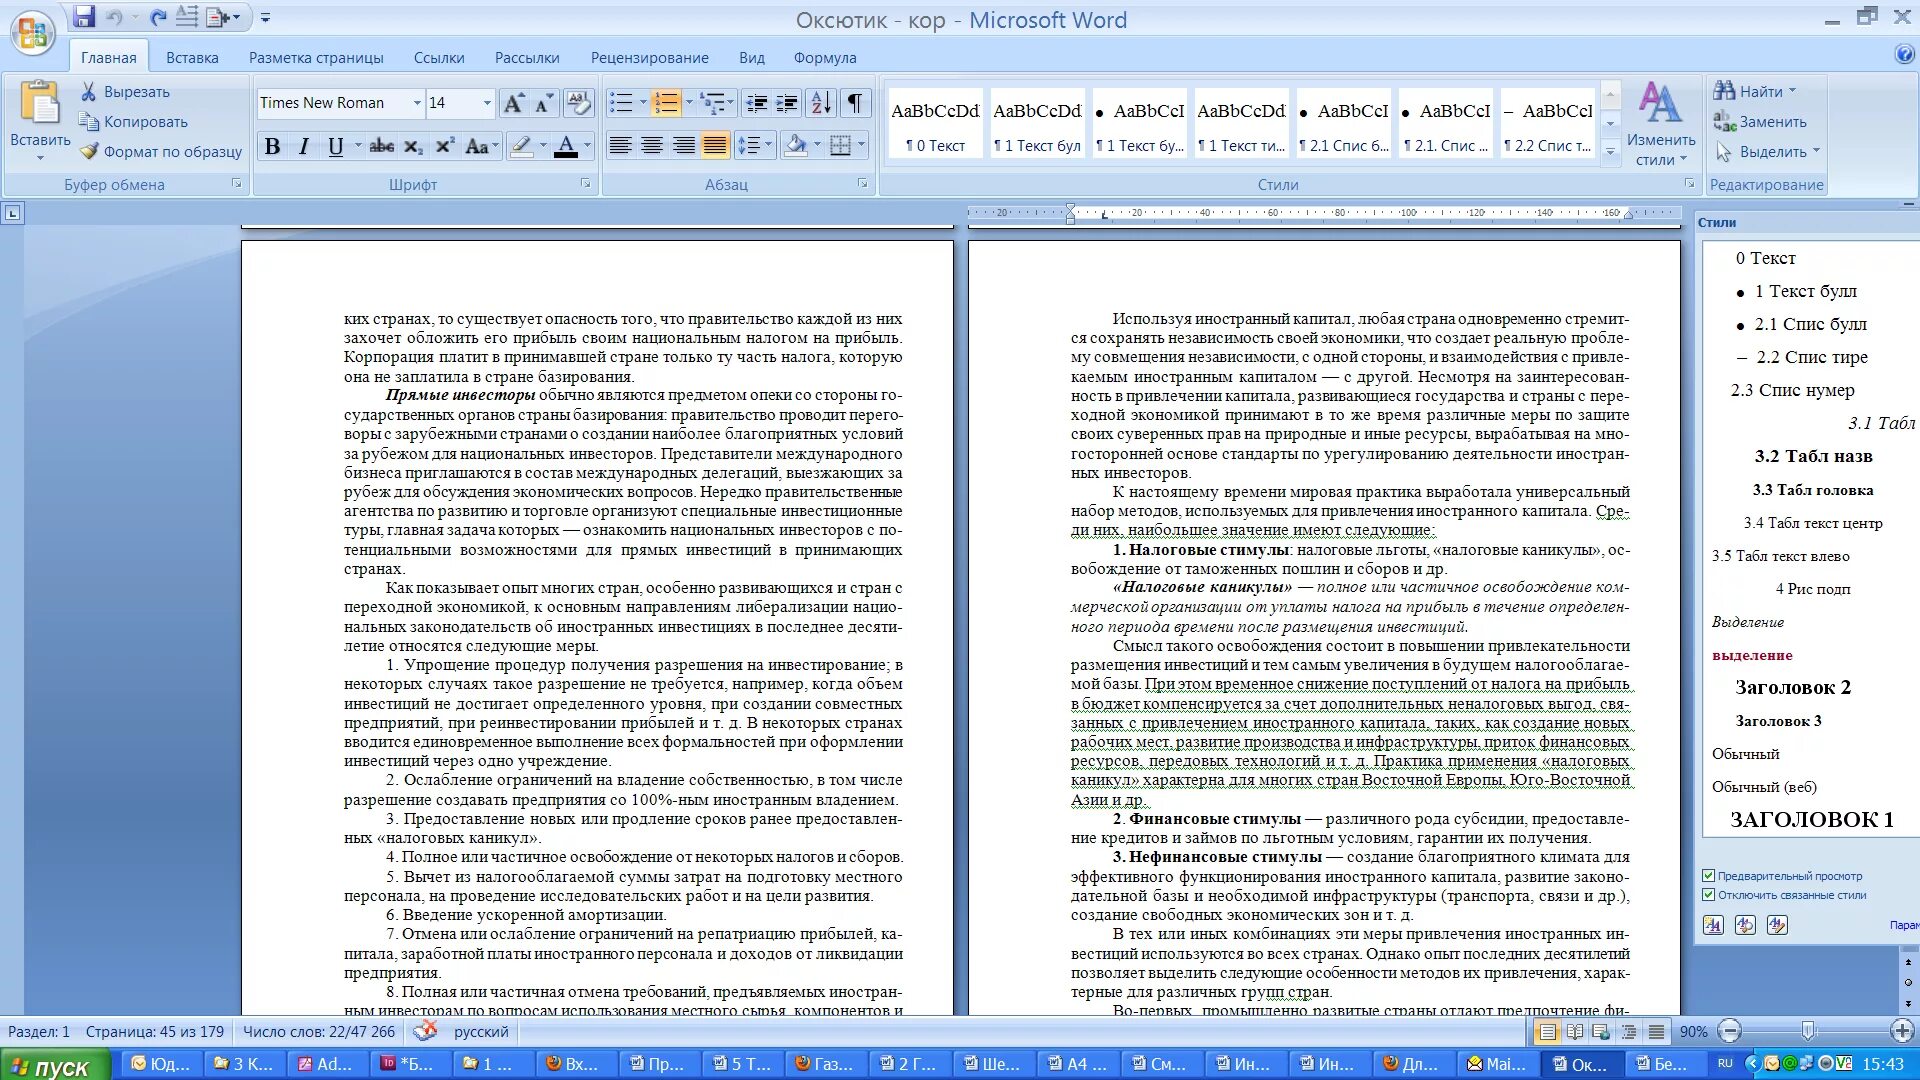This screenshot has width=1920, height=1080.
Task: Toggle bold formatting
Action: tap(272, 147)
